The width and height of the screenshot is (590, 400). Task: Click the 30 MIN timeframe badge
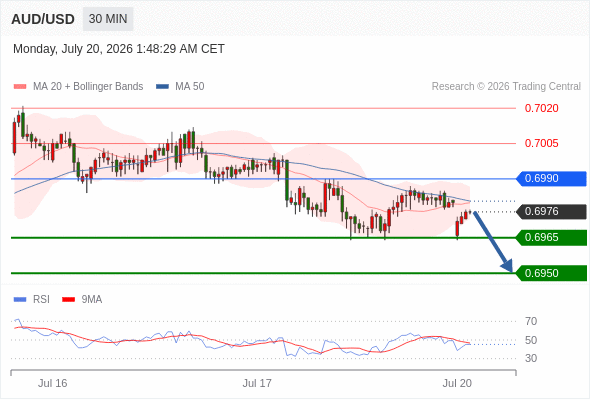tap(108, 19)
